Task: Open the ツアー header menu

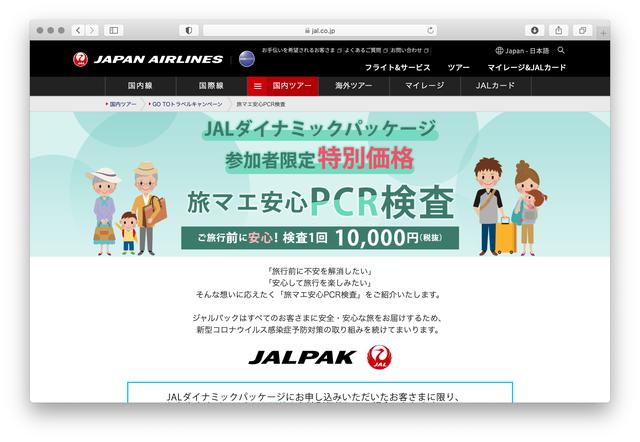Action: click(458, 67)
